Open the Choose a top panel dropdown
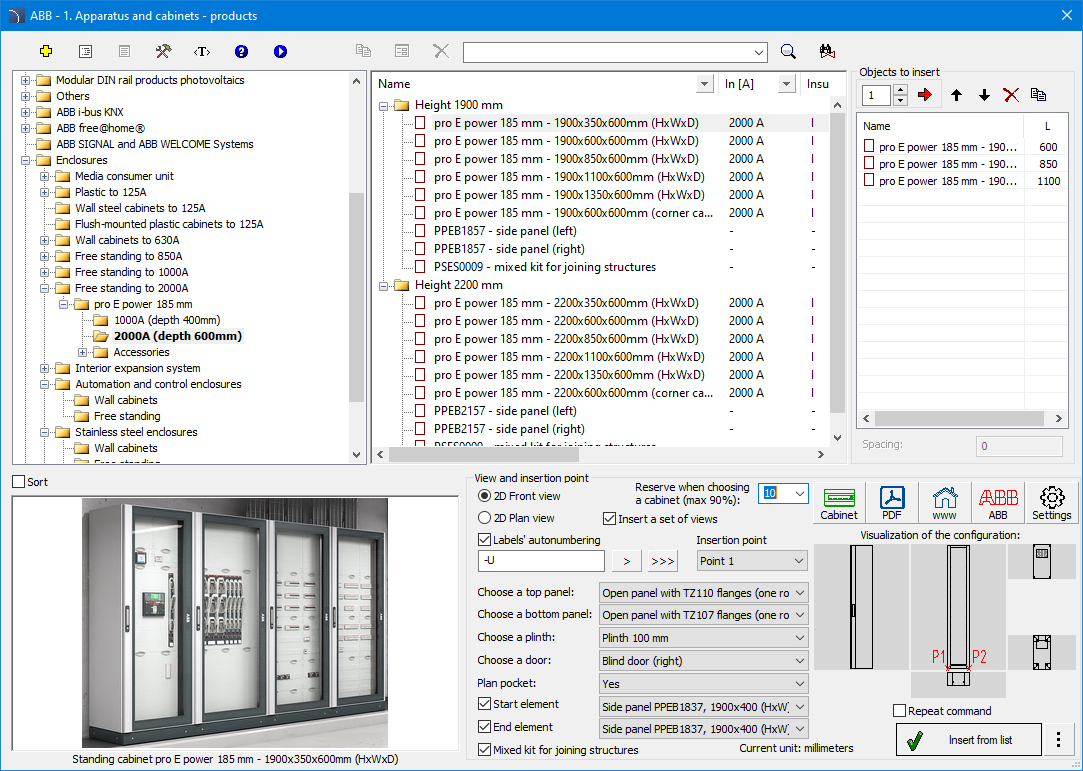 pyautogui.click(x=704, y=593)
